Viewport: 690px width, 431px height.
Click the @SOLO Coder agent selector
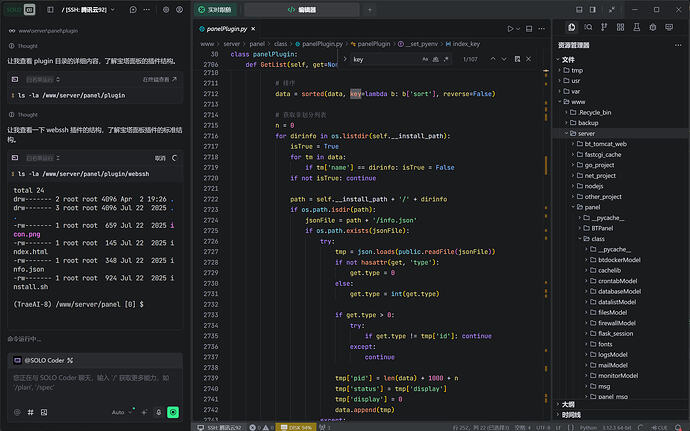(x=44, y=360)
